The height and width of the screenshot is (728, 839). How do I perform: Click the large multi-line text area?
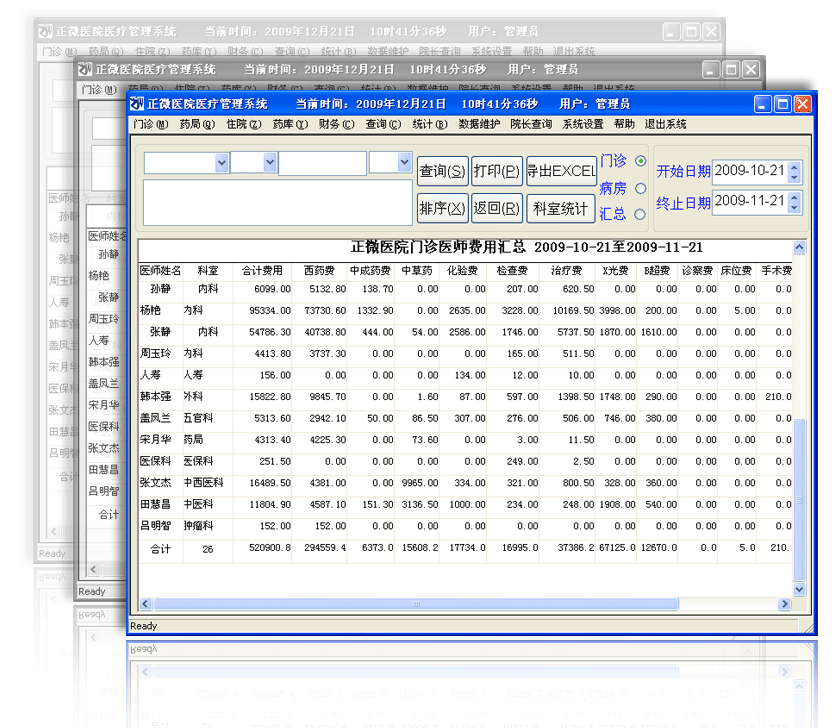[x=278, y=202]
